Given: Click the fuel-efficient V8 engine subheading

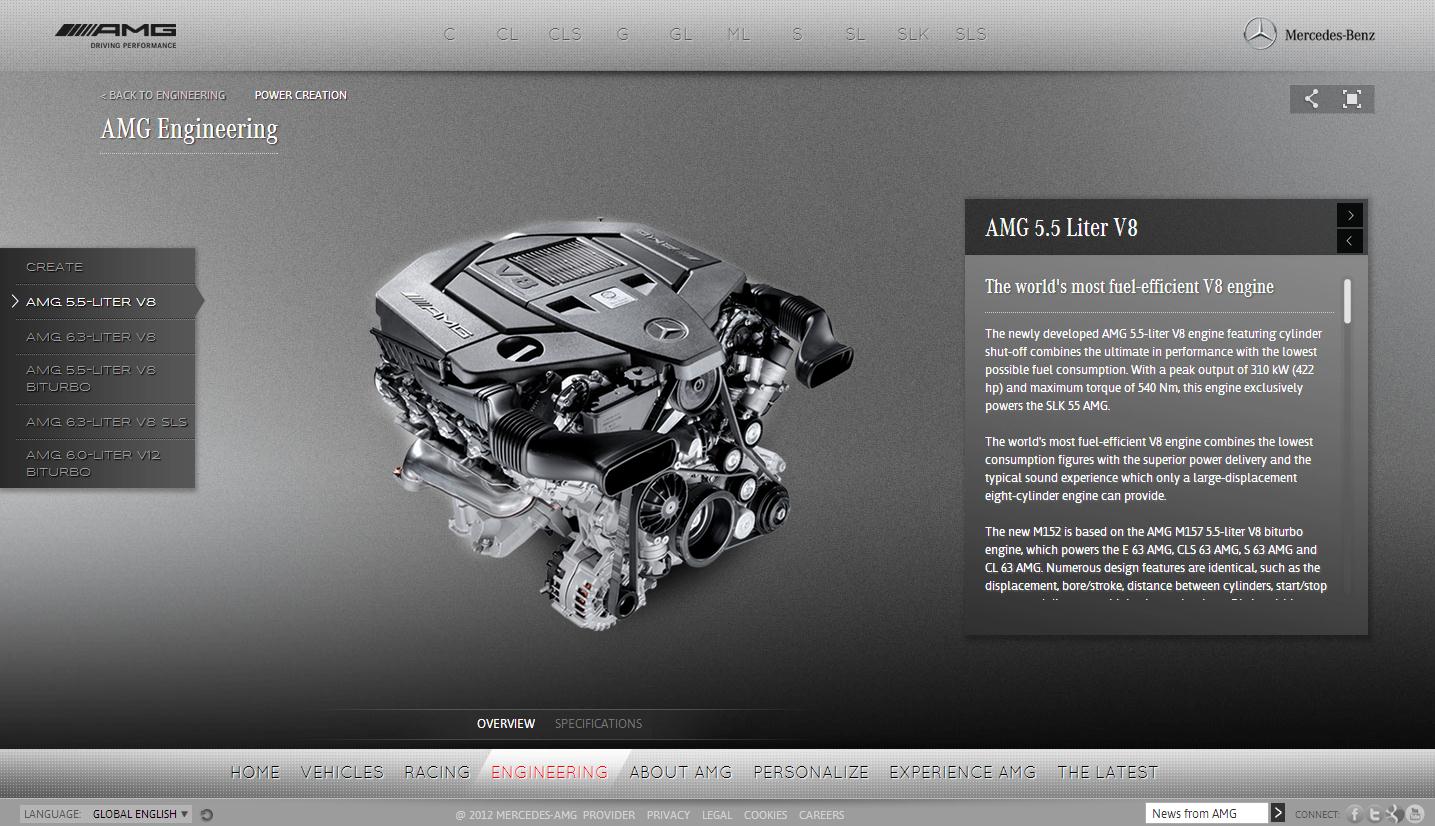Looking at the screenshot, I should pyautogui.click(x=1129, y=287).
